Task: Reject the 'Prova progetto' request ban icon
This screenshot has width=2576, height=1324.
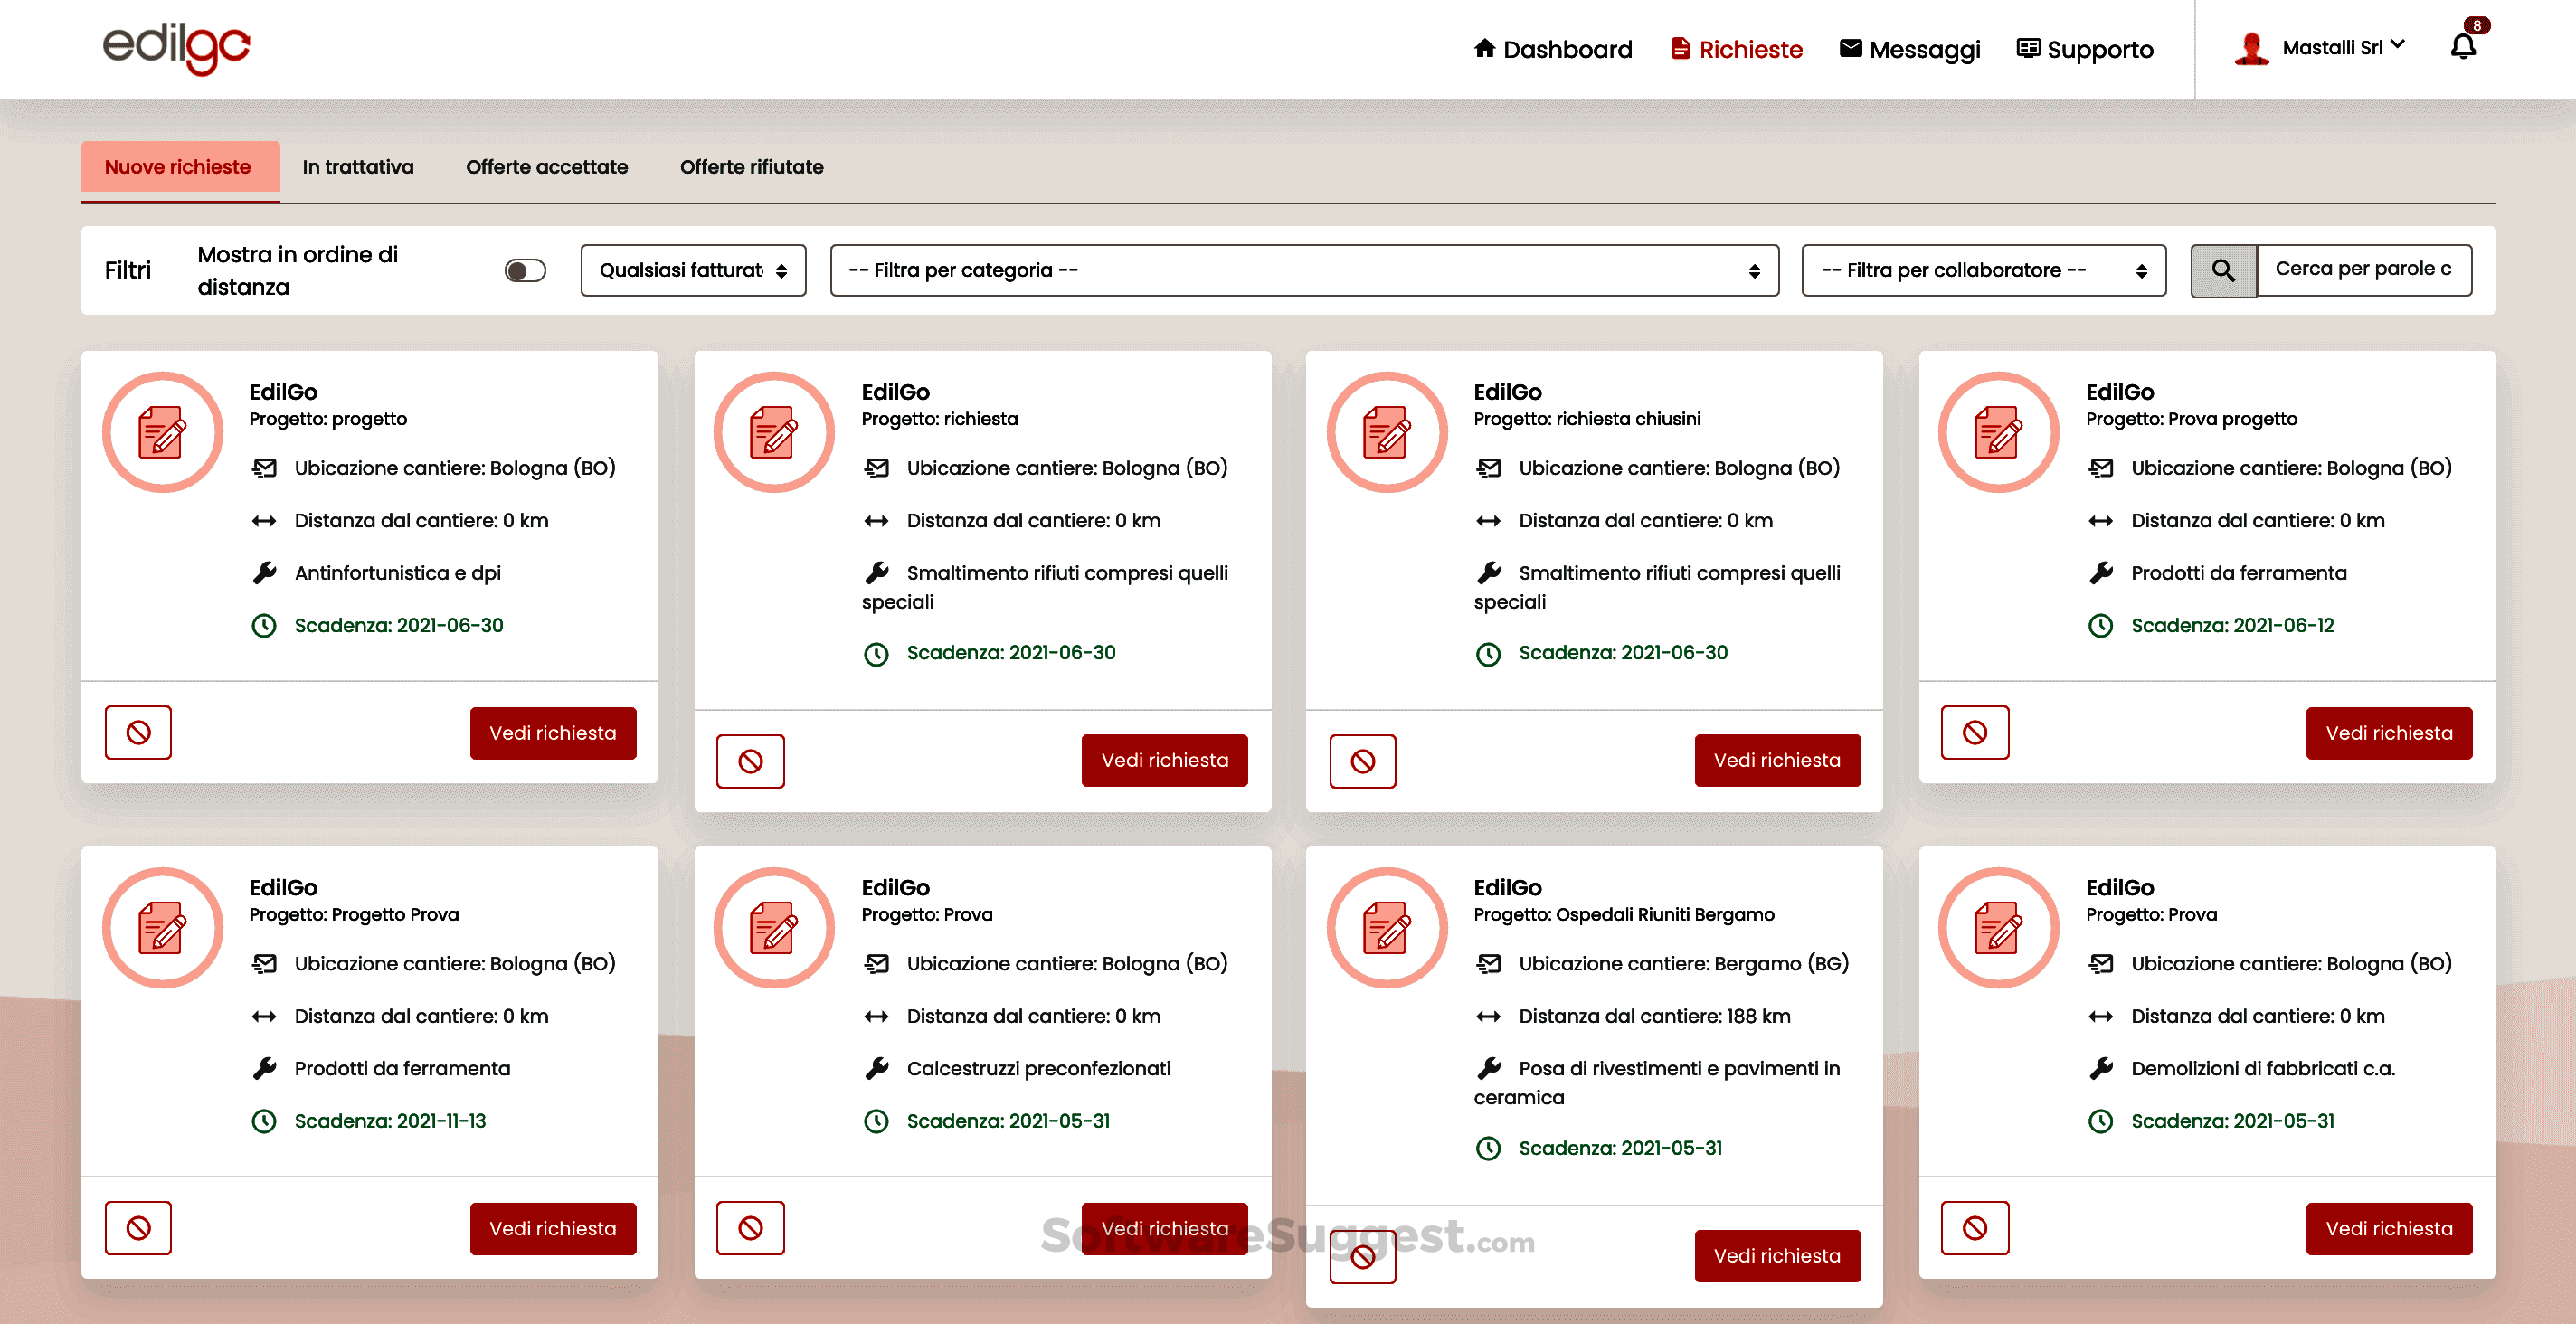Action: (1974, 733)
